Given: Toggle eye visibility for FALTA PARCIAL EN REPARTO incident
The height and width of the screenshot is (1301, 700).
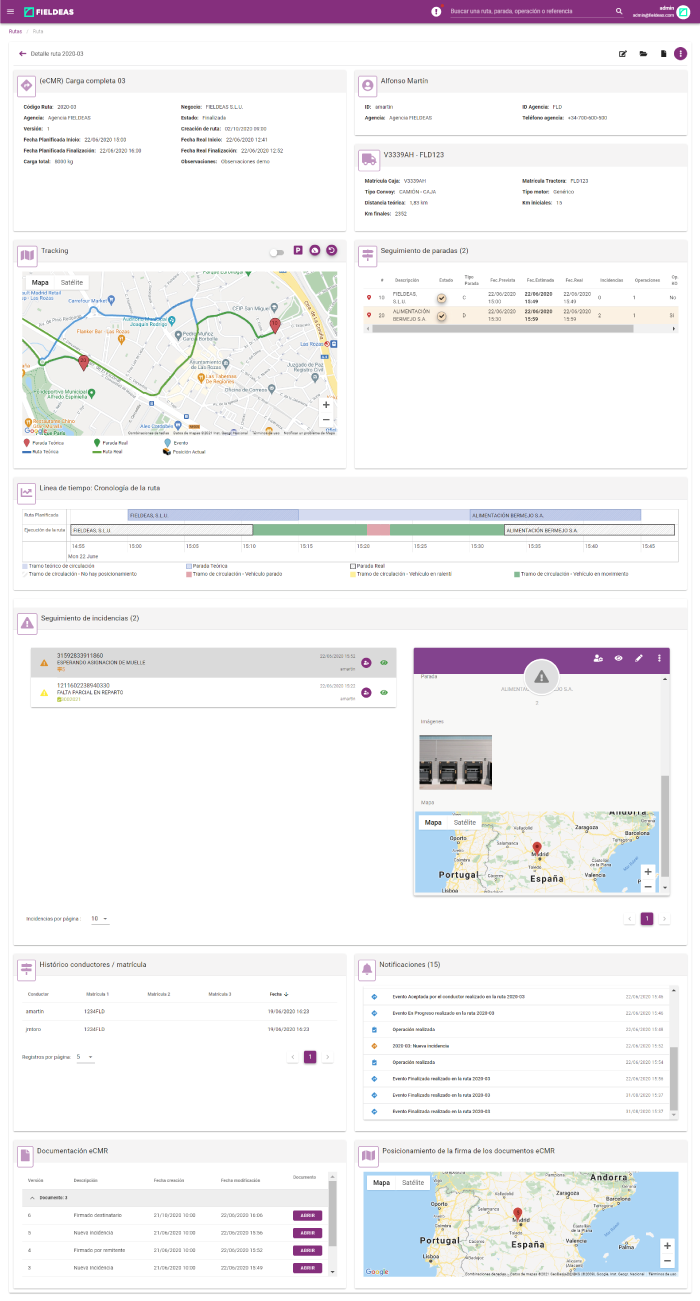Looking at the screenshot, I should click(383, 693).
